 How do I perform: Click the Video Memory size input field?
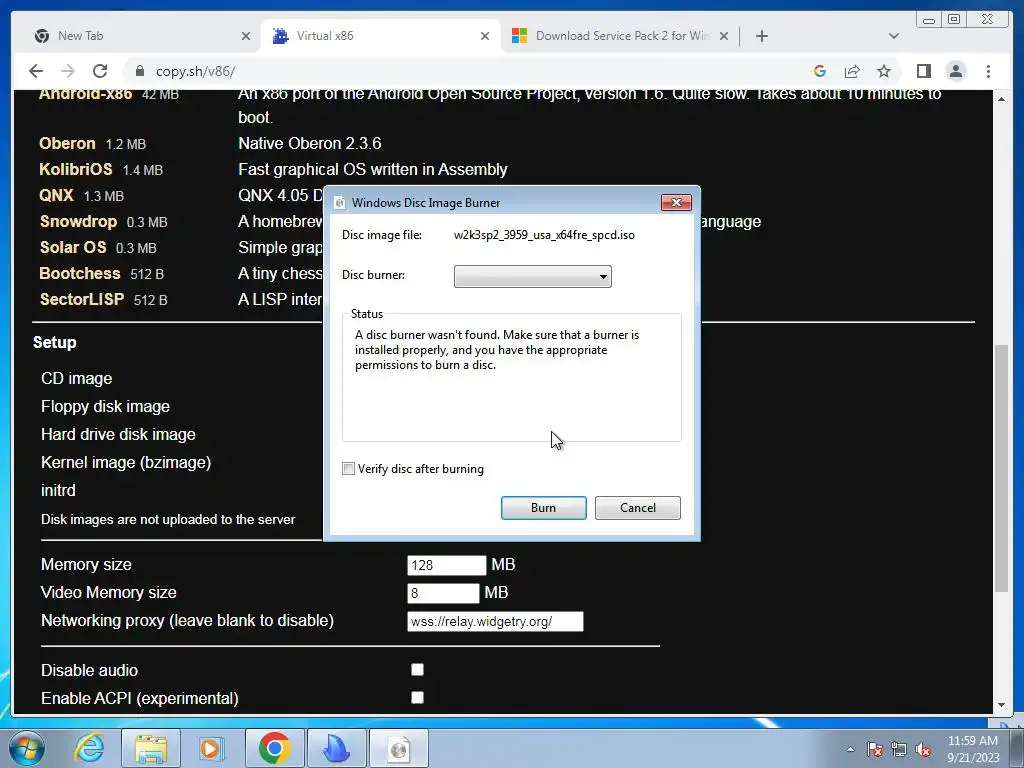point(443,593)
